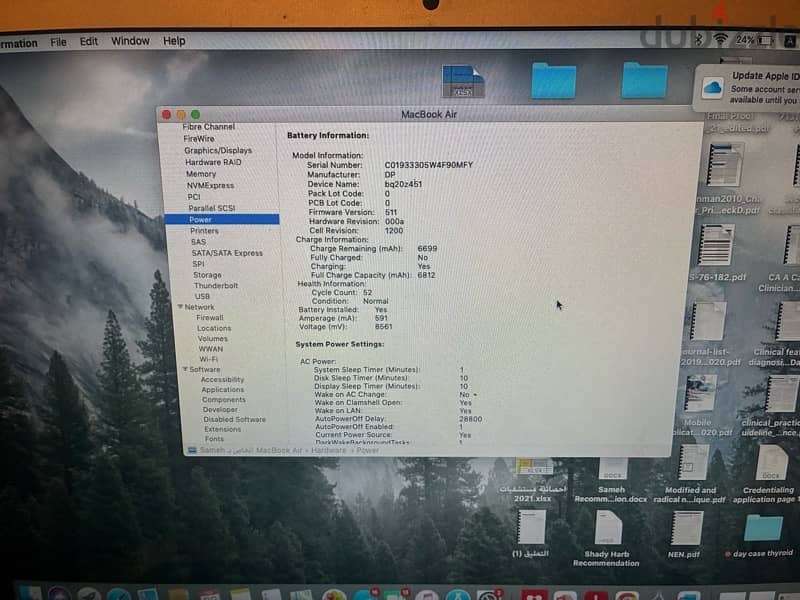Open the XLSX file icon on desktop top
The image size is (800, 600).
[x=463, y=81]
